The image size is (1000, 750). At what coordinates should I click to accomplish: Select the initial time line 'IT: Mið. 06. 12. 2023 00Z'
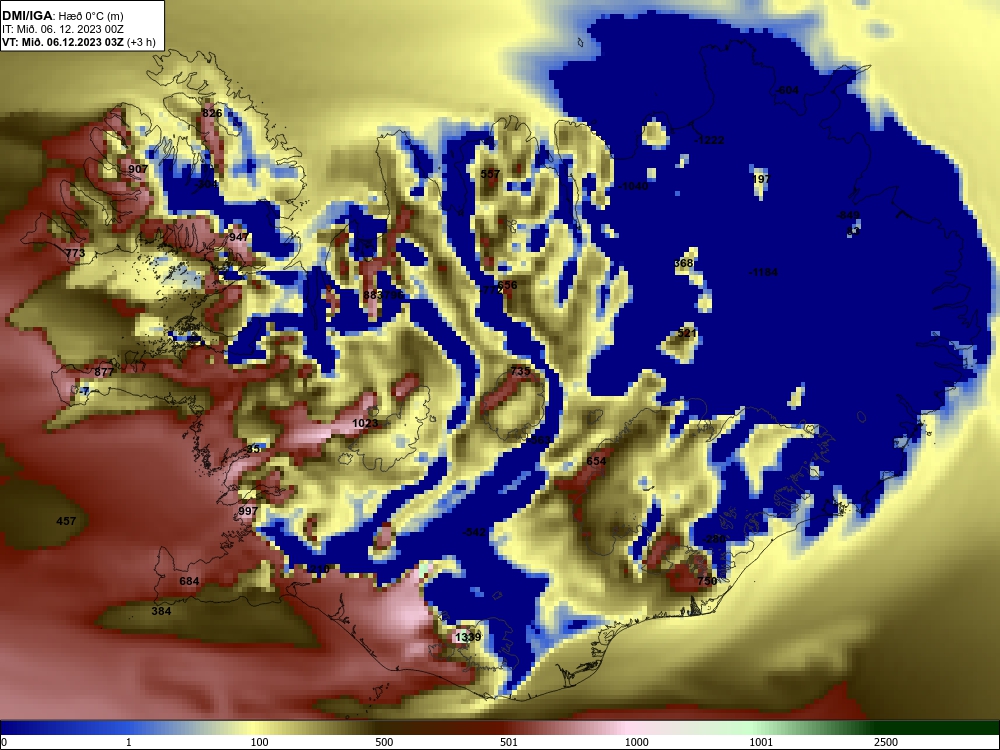coord(62,29)
